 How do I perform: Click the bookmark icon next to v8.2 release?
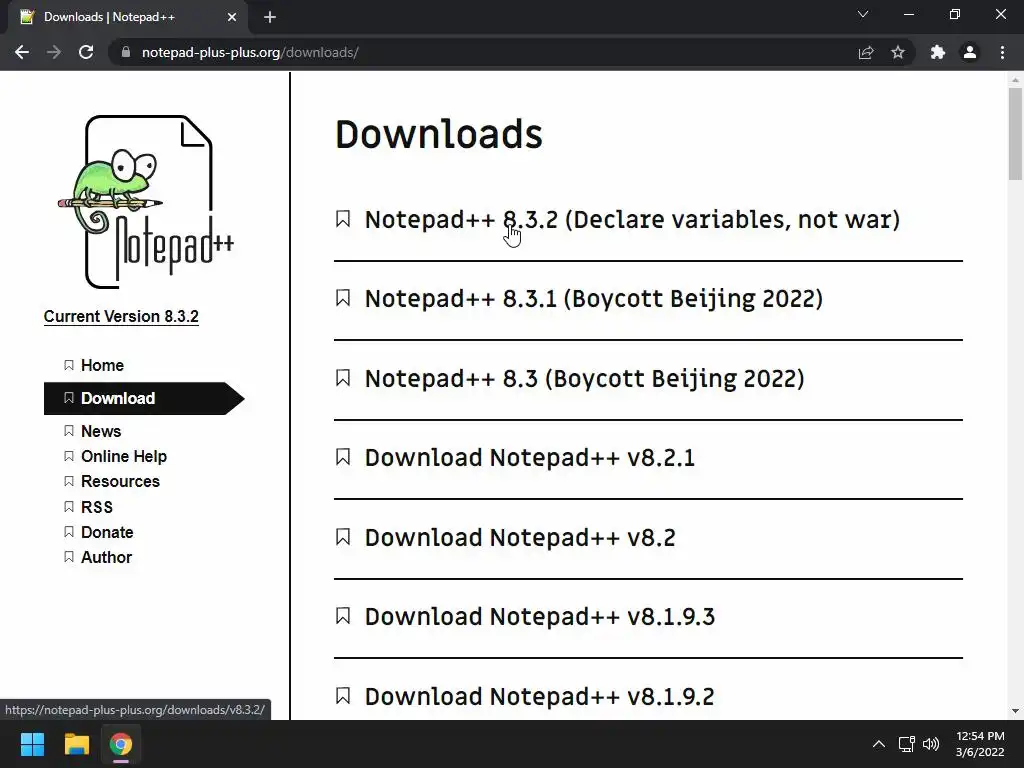[343, 537]
